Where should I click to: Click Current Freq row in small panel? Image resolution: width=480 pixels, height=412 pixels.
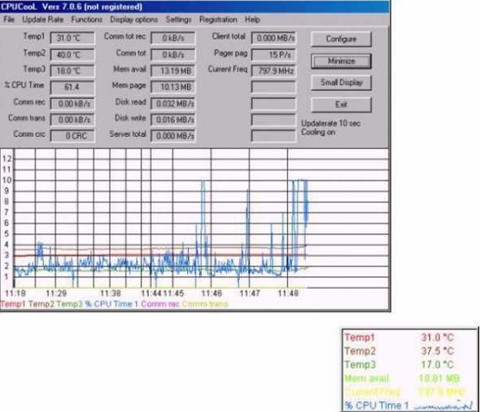tap(410, 392)
